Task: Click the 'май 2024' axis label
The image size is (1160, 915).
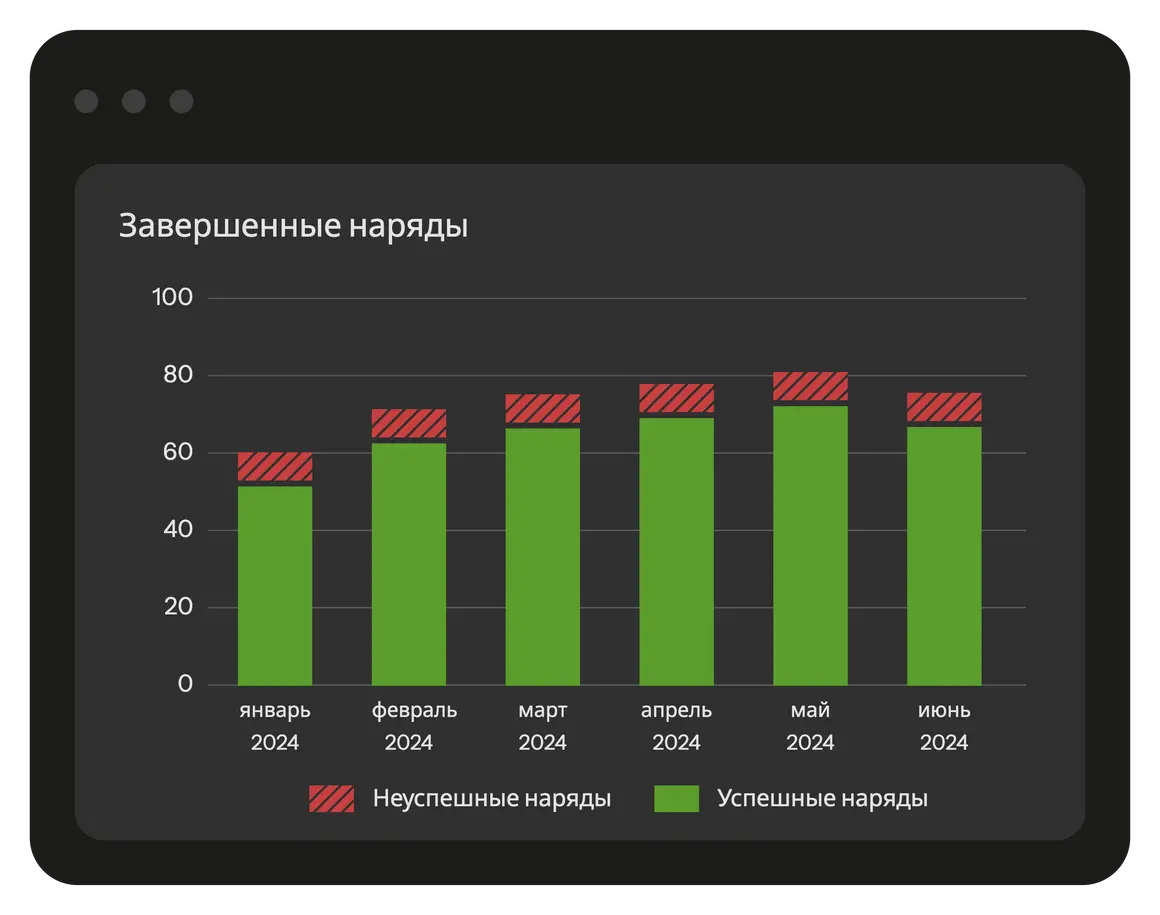Action: coord(810,727)
